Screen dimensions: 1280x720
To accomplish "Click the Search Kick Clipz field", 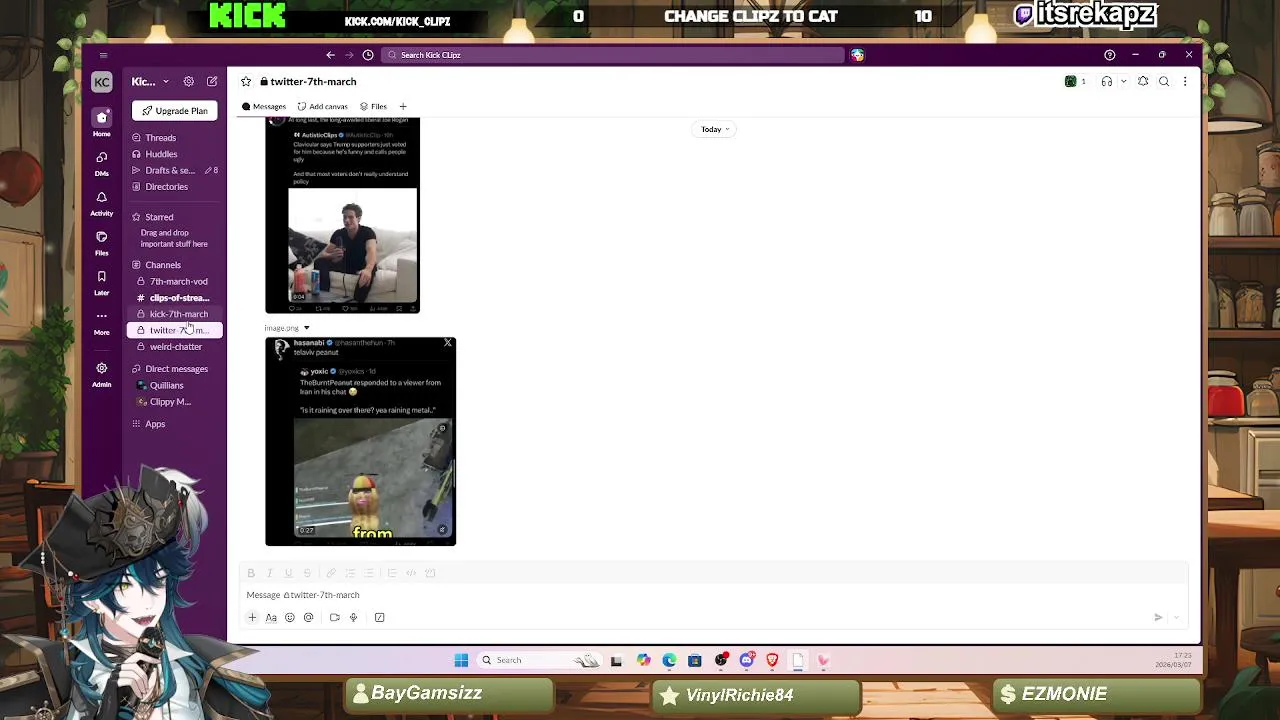I will 612,55.
